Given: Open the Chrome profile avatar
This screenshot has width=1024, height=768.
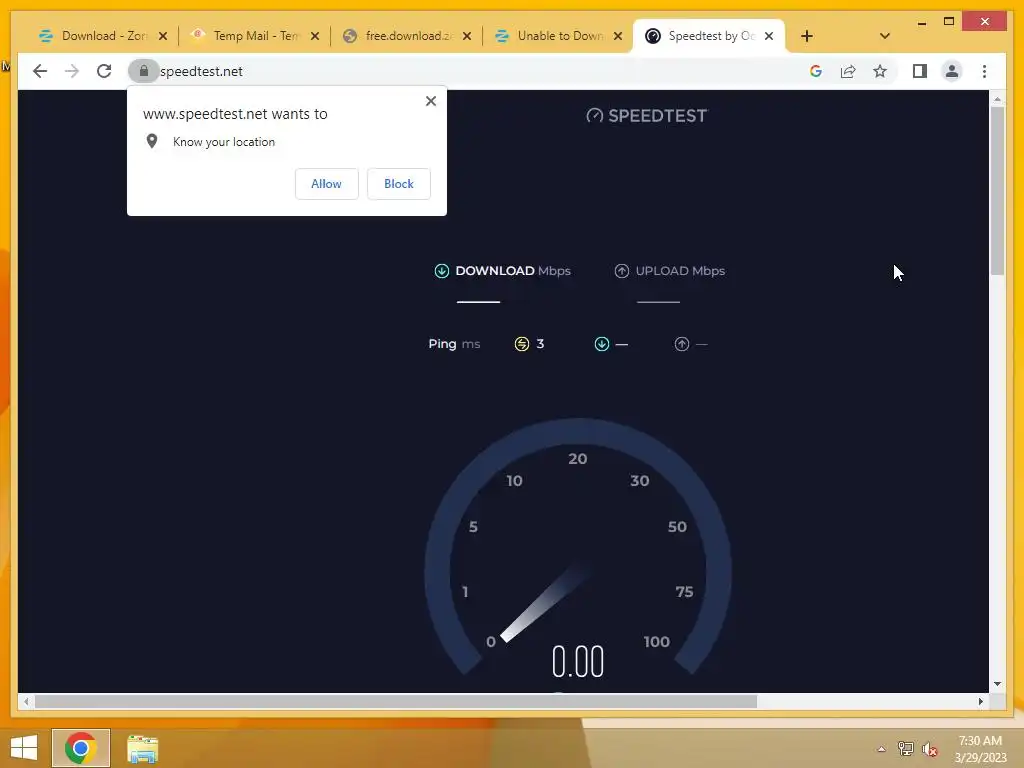Looking at the screenshot, I should 952,71.
